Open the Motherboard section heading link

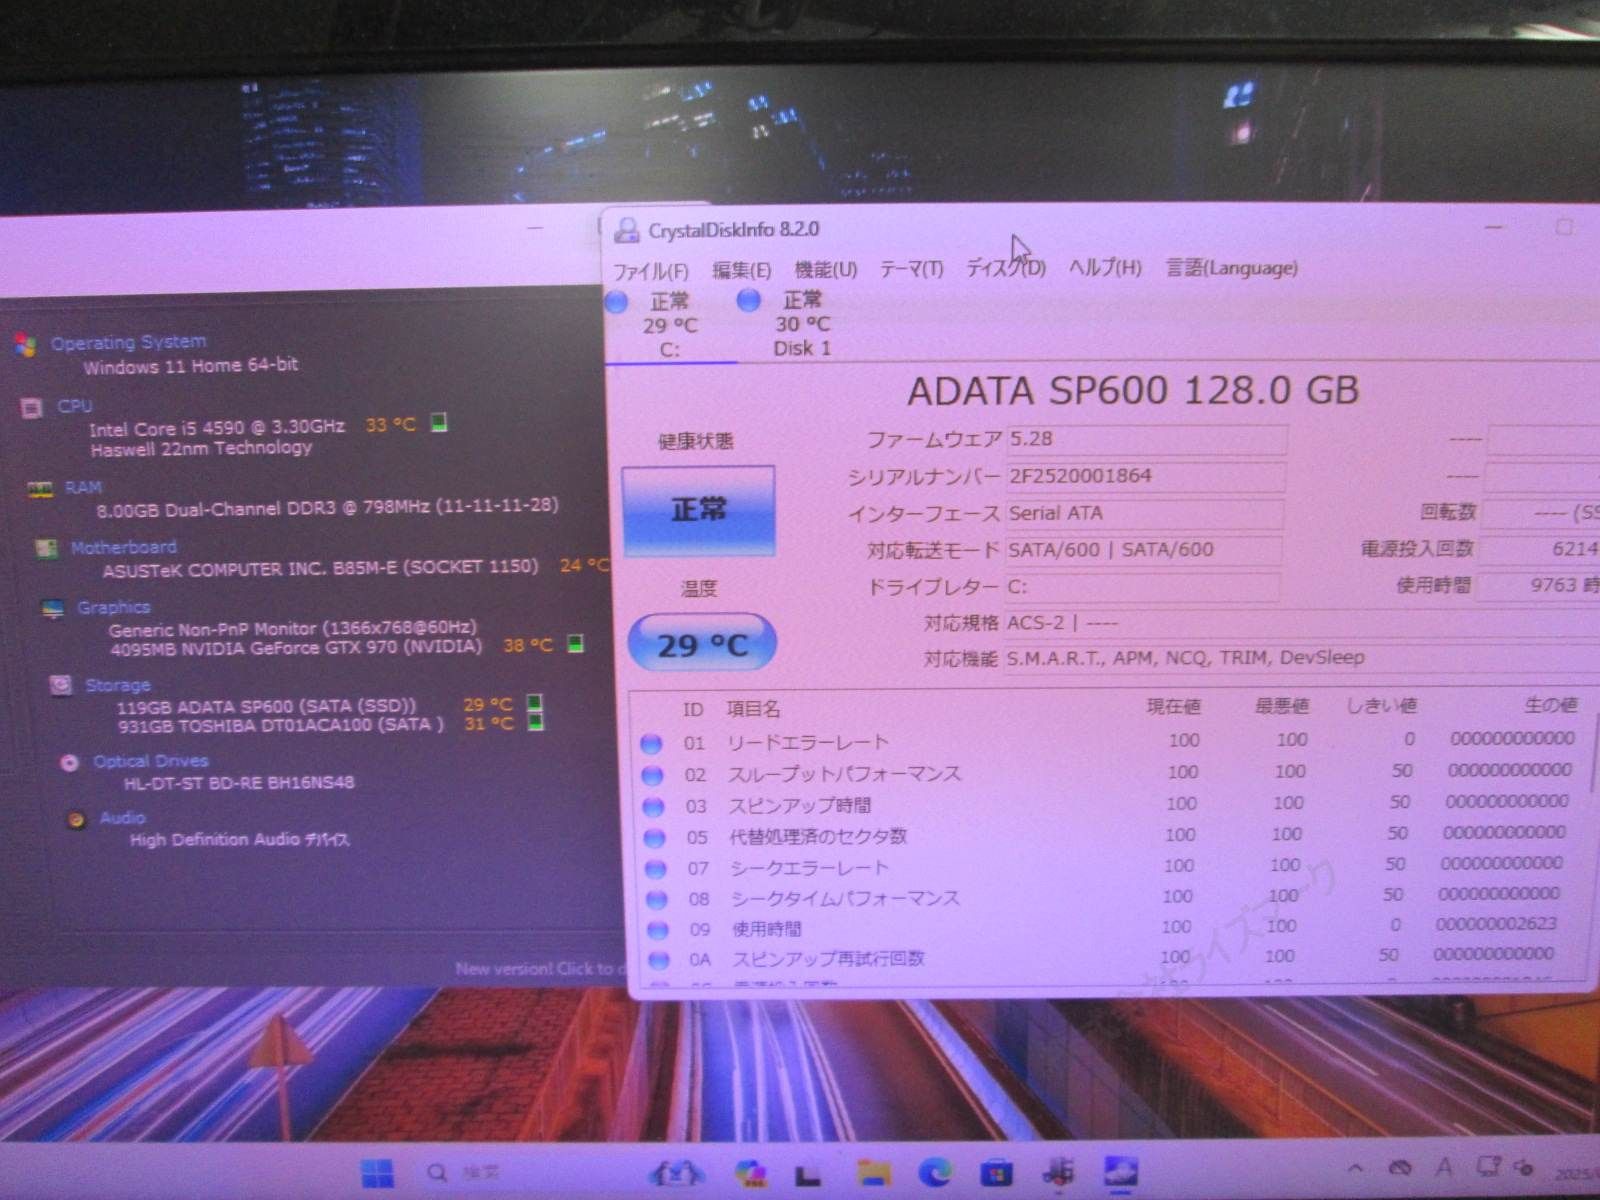(124, 547)
